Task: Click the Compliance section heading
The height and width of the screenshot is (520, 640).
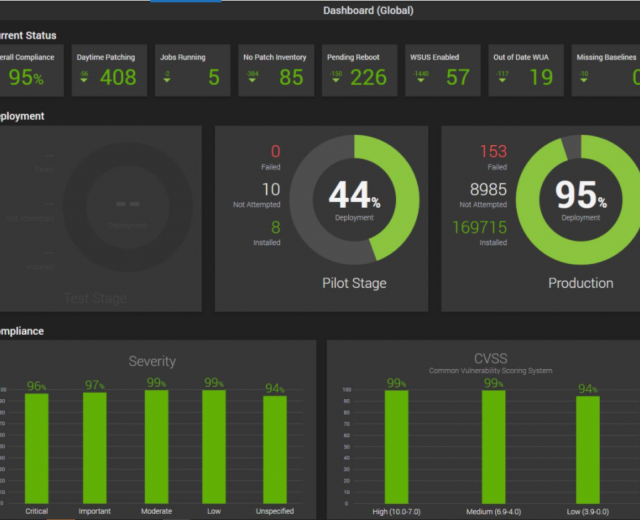Action: [x=22, y=331]
